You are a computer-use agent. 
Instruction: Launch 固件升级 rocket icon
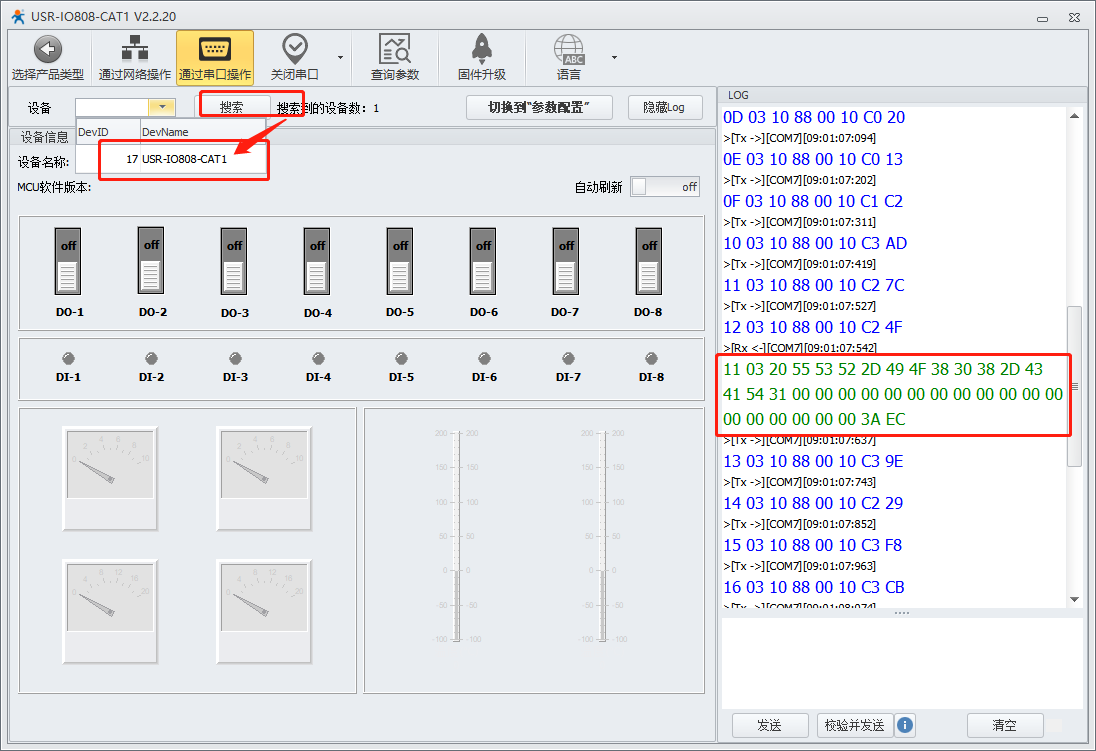pyautogui.click(x=482, y=49)
